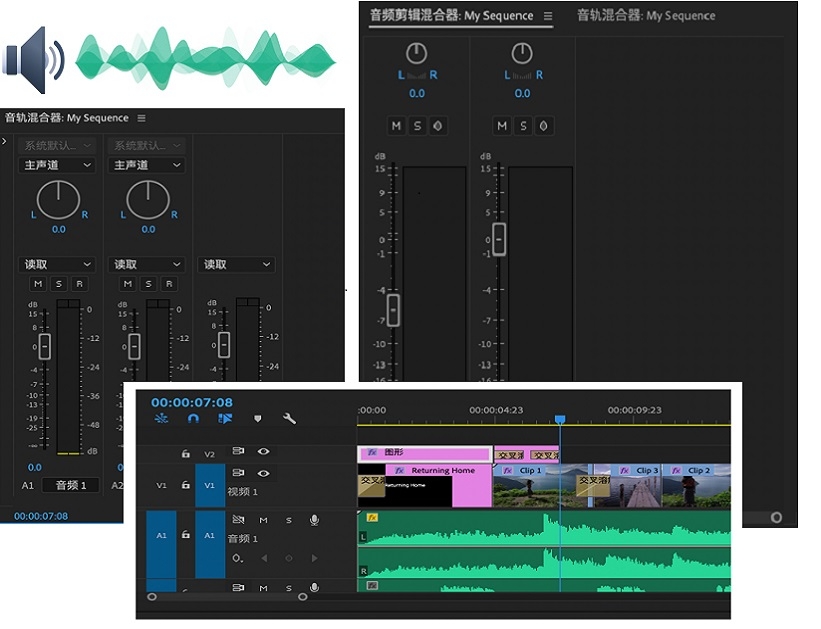Click the add marker icon in timeline
Viewport: 821px width, 629px height.
click(258, 418)
